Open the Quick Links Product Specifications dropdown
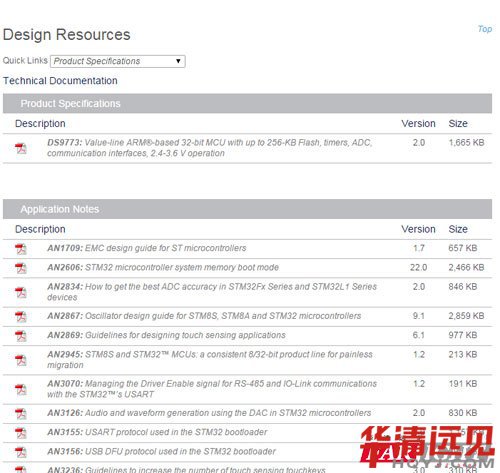Screen dimensions: 500x473 coord(118,61)
